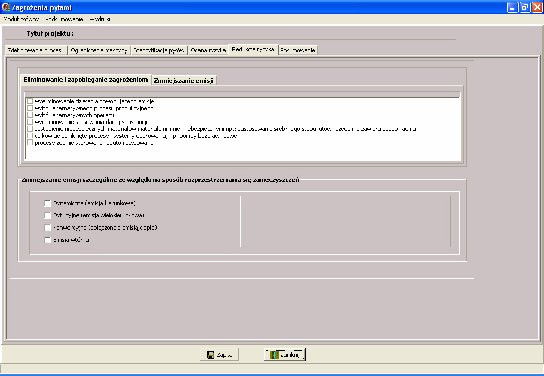544x376 pixels.
Task: Enable the fourth, bottom emission checkbox
Action: click(48, 240)
